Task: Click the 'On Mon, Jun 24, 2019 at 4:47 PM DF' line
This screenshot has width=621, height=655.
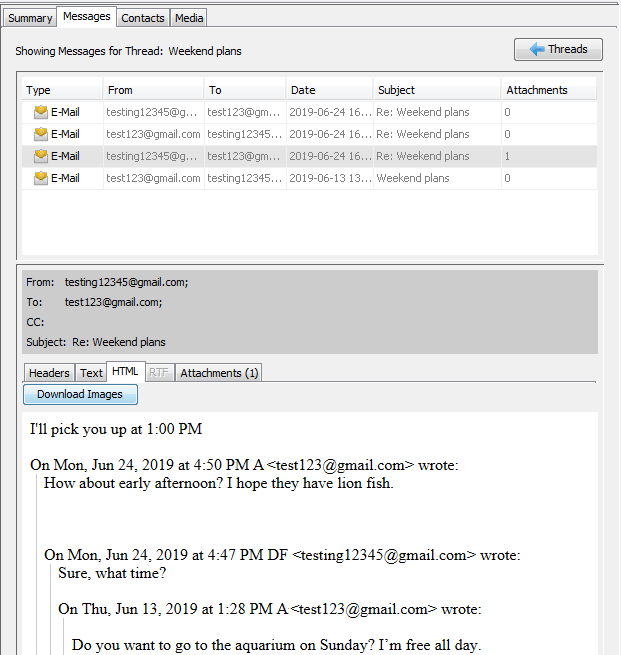Action: (282, 555)
